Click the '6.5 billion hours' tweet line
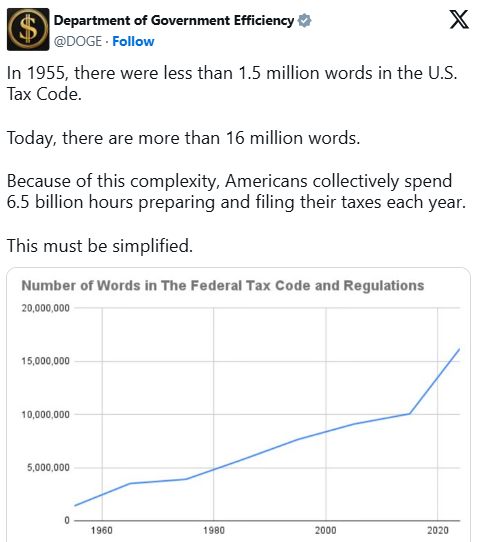Image resolution: width=480 pixels, height=542 pixels. (x=236, y=202)
